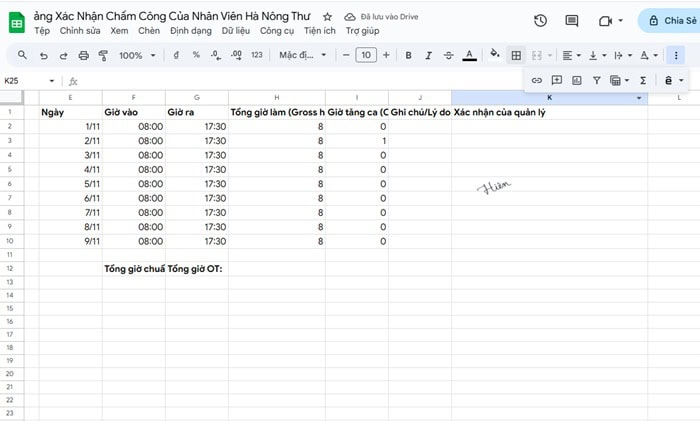Screen dimensions: 700x421
Task: Toggle bold text formatting
Action: tap(408, 56)
